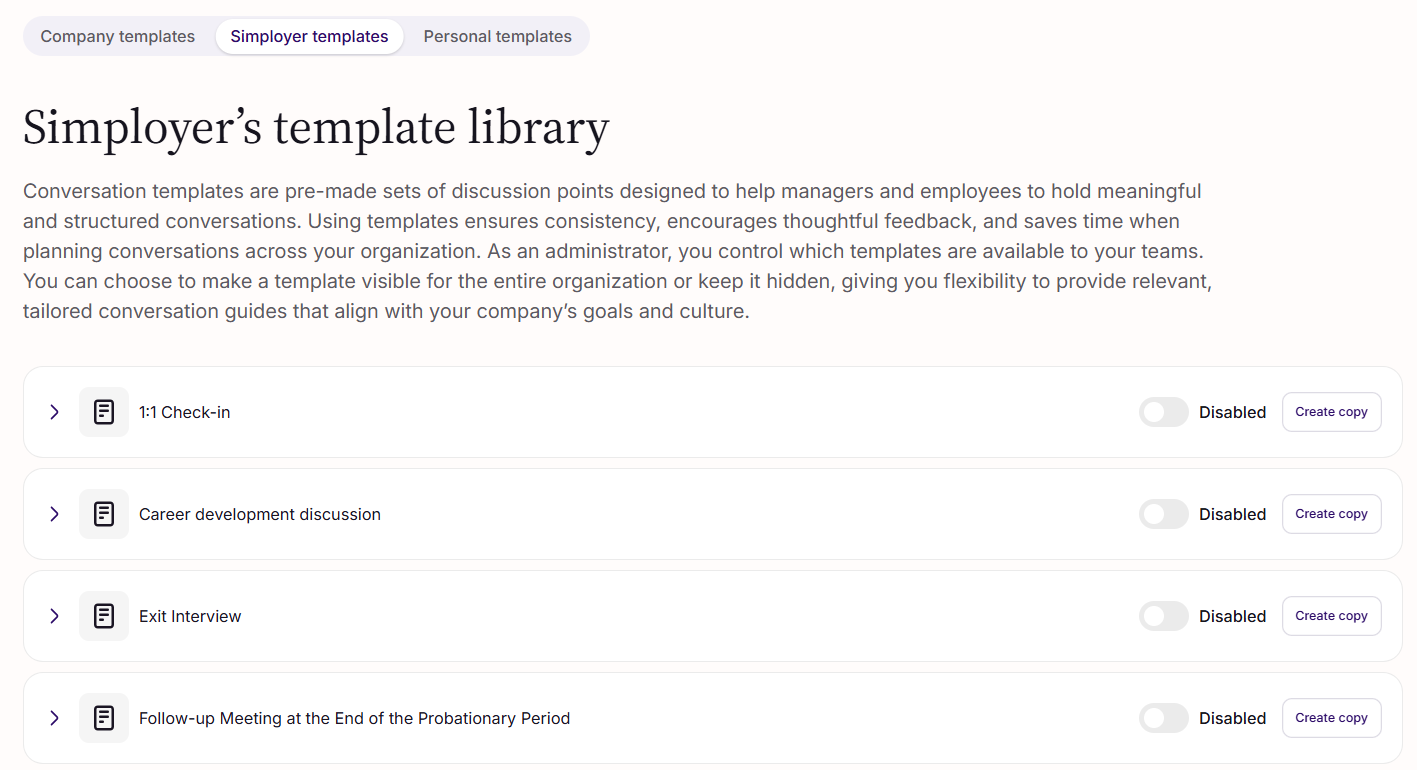
Task: Switch to the Company templates tab
Action: pos(118,37)
